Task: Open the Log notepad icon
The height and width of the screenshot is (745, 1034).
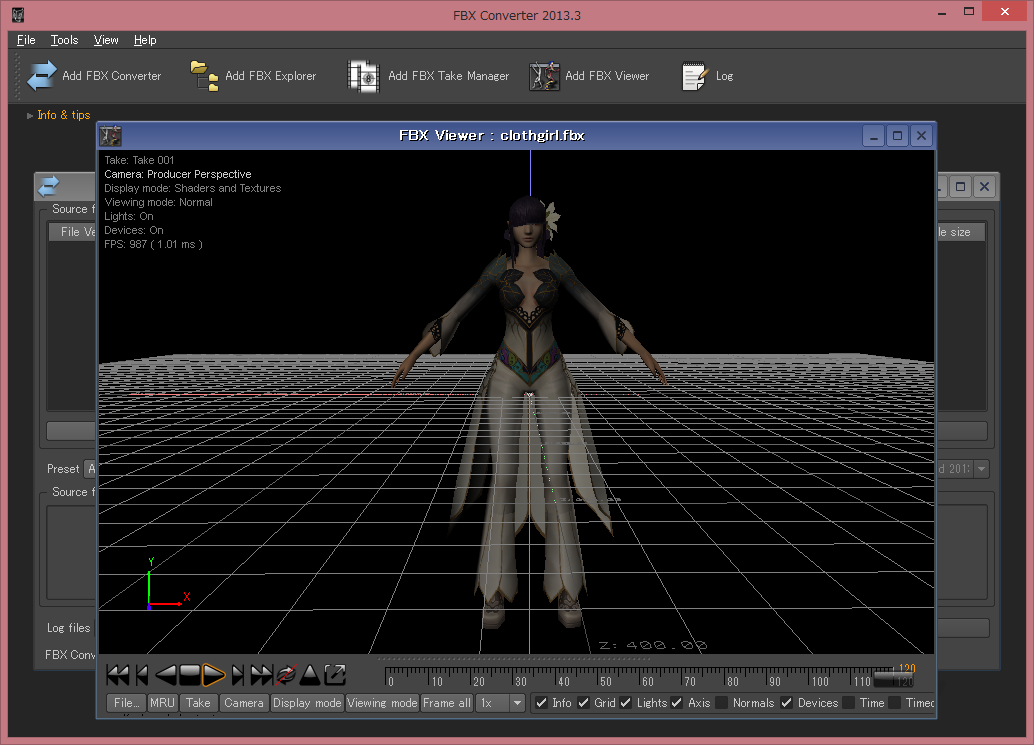Action: point(695,76)
